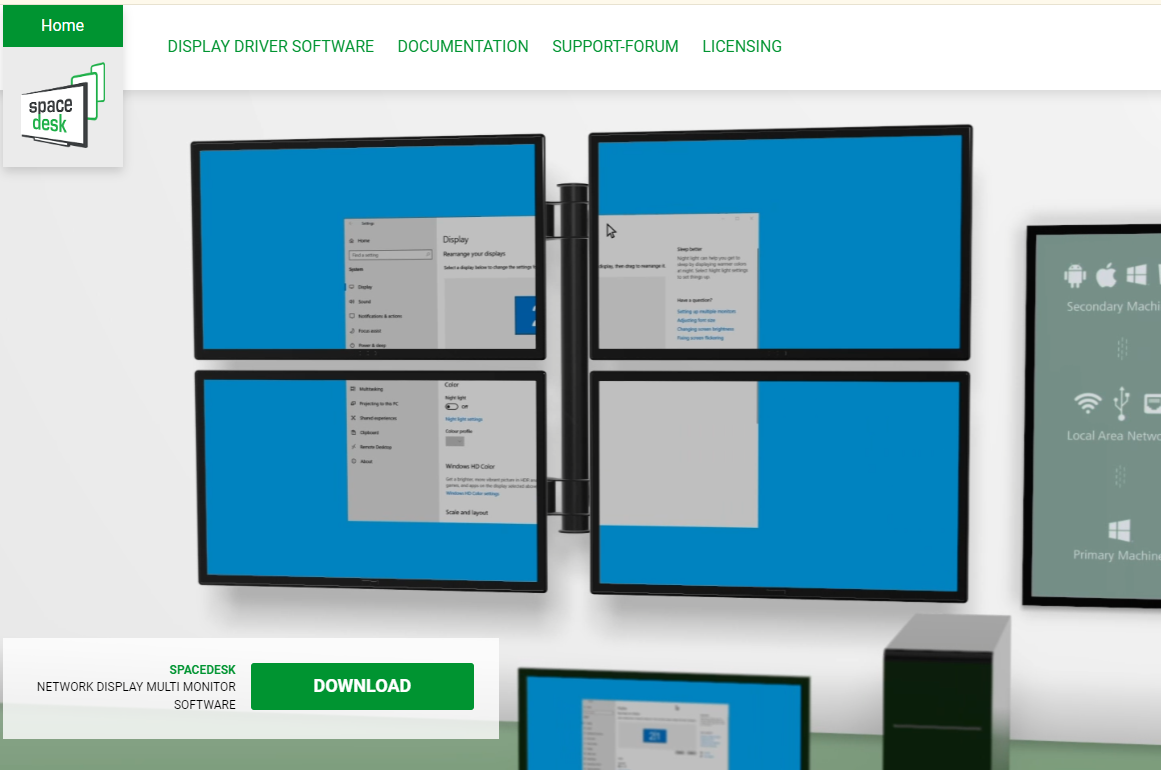Click 'Display' heading in monitor image
The height and width of the screenshot is (770, 1161).
tap(455, 239)
